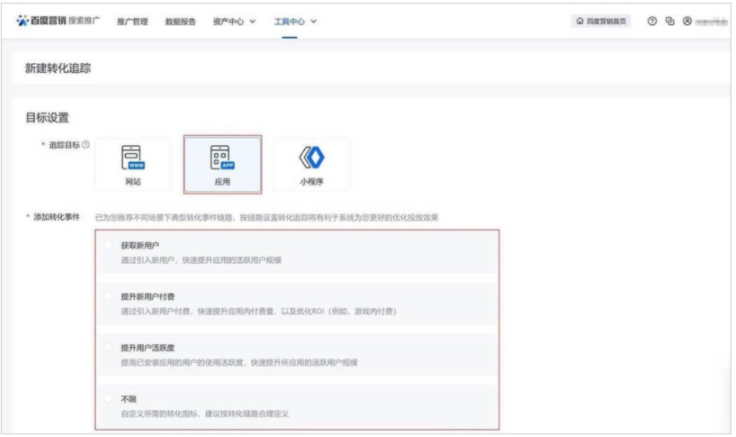Open the 资产中心 menu

tap(228, 22)
